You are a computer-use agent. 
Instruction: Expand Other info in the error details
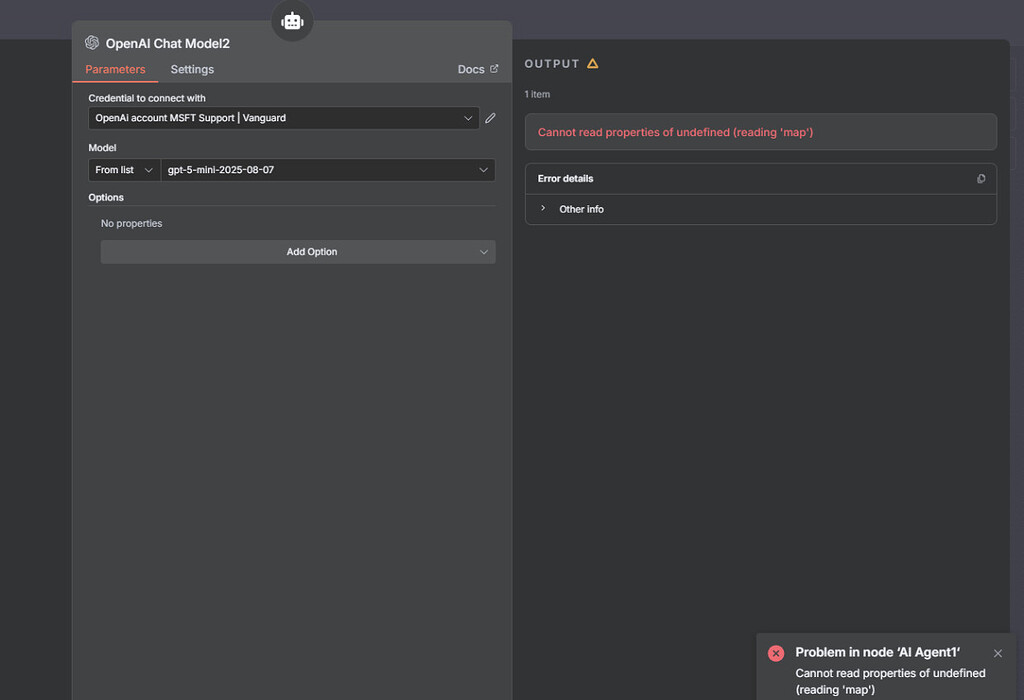click(x=544, y=209)
